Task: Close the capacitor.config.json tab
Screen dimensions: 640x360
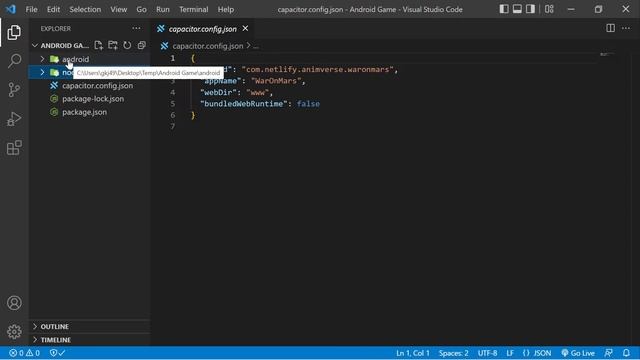Action: pyautogui.click(x=245, y=29)
